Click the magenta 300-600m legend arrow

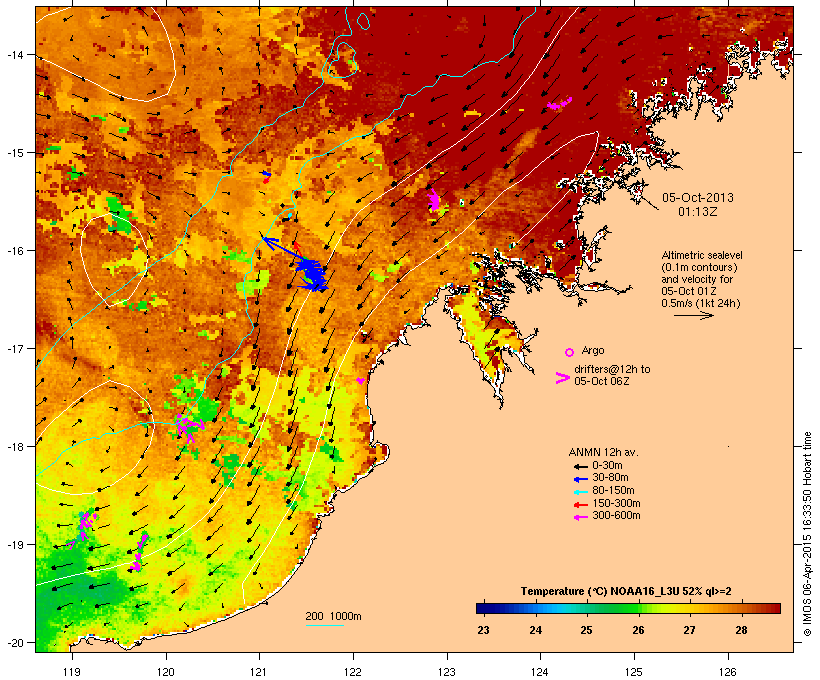[x=580, y=517]
